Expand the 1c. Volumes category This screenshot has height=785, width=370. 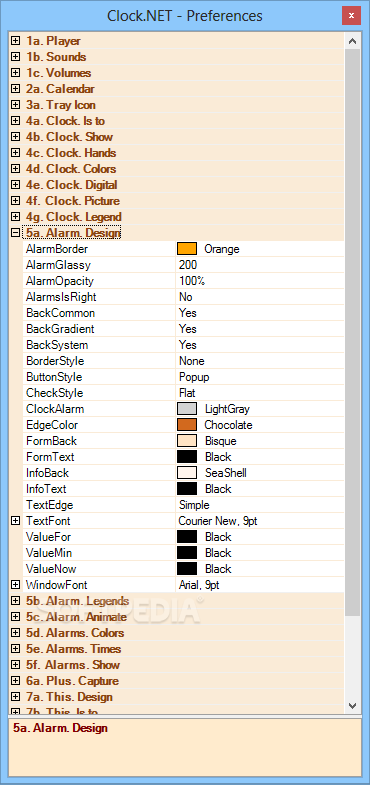tap(16, 73)
